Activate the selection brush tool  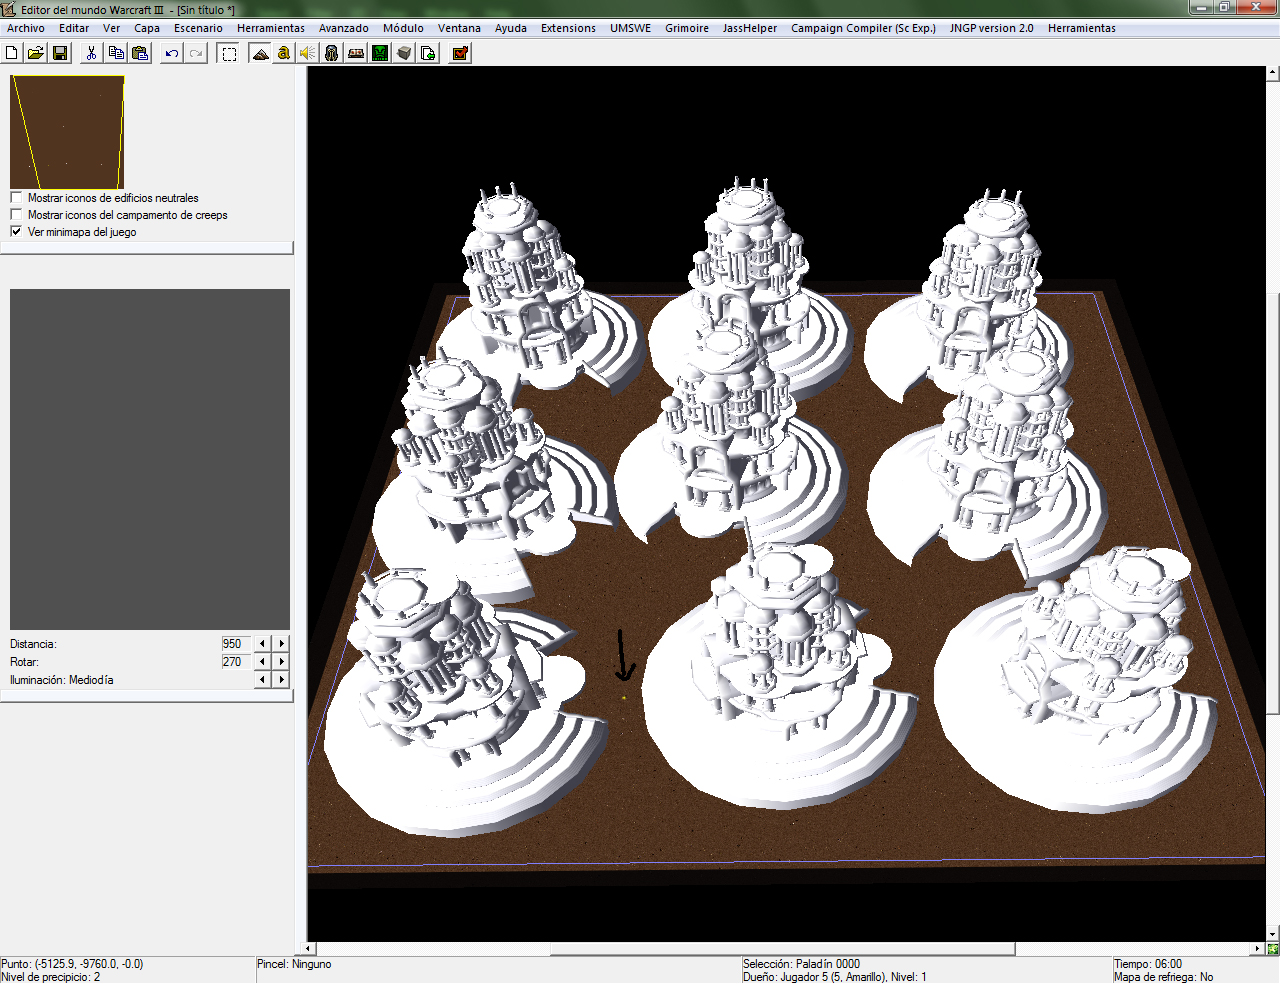(229, 53)
